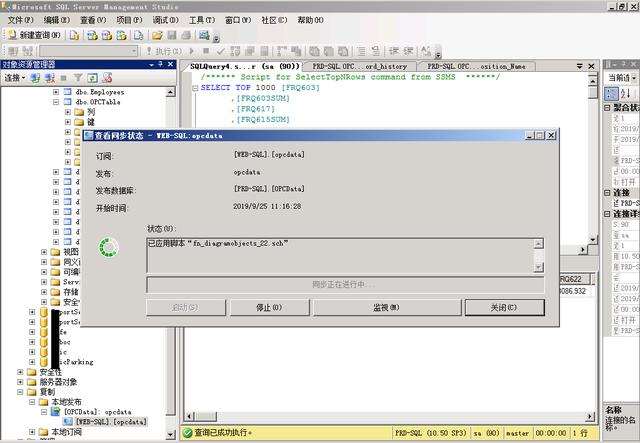
Task: Collapse the dbo.OPCTable tree node
Action: (x=57, y=101)
